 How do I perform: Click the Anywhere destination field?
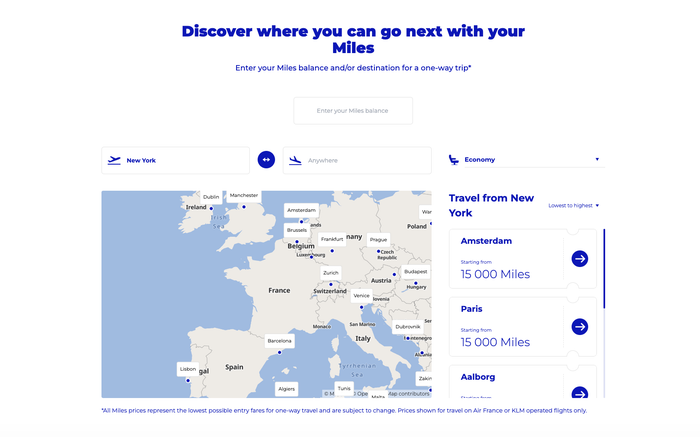(x=357, y=160)
